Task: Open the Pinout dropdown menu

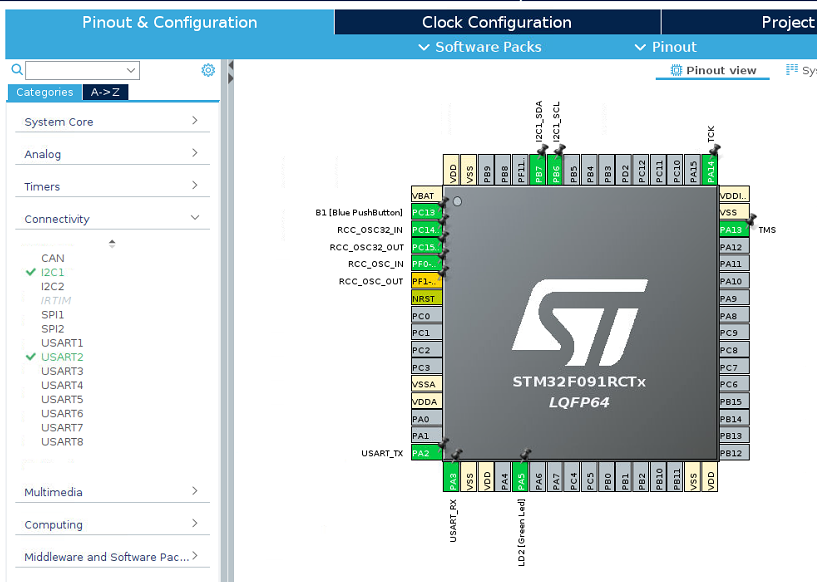Action: point(672,47)
